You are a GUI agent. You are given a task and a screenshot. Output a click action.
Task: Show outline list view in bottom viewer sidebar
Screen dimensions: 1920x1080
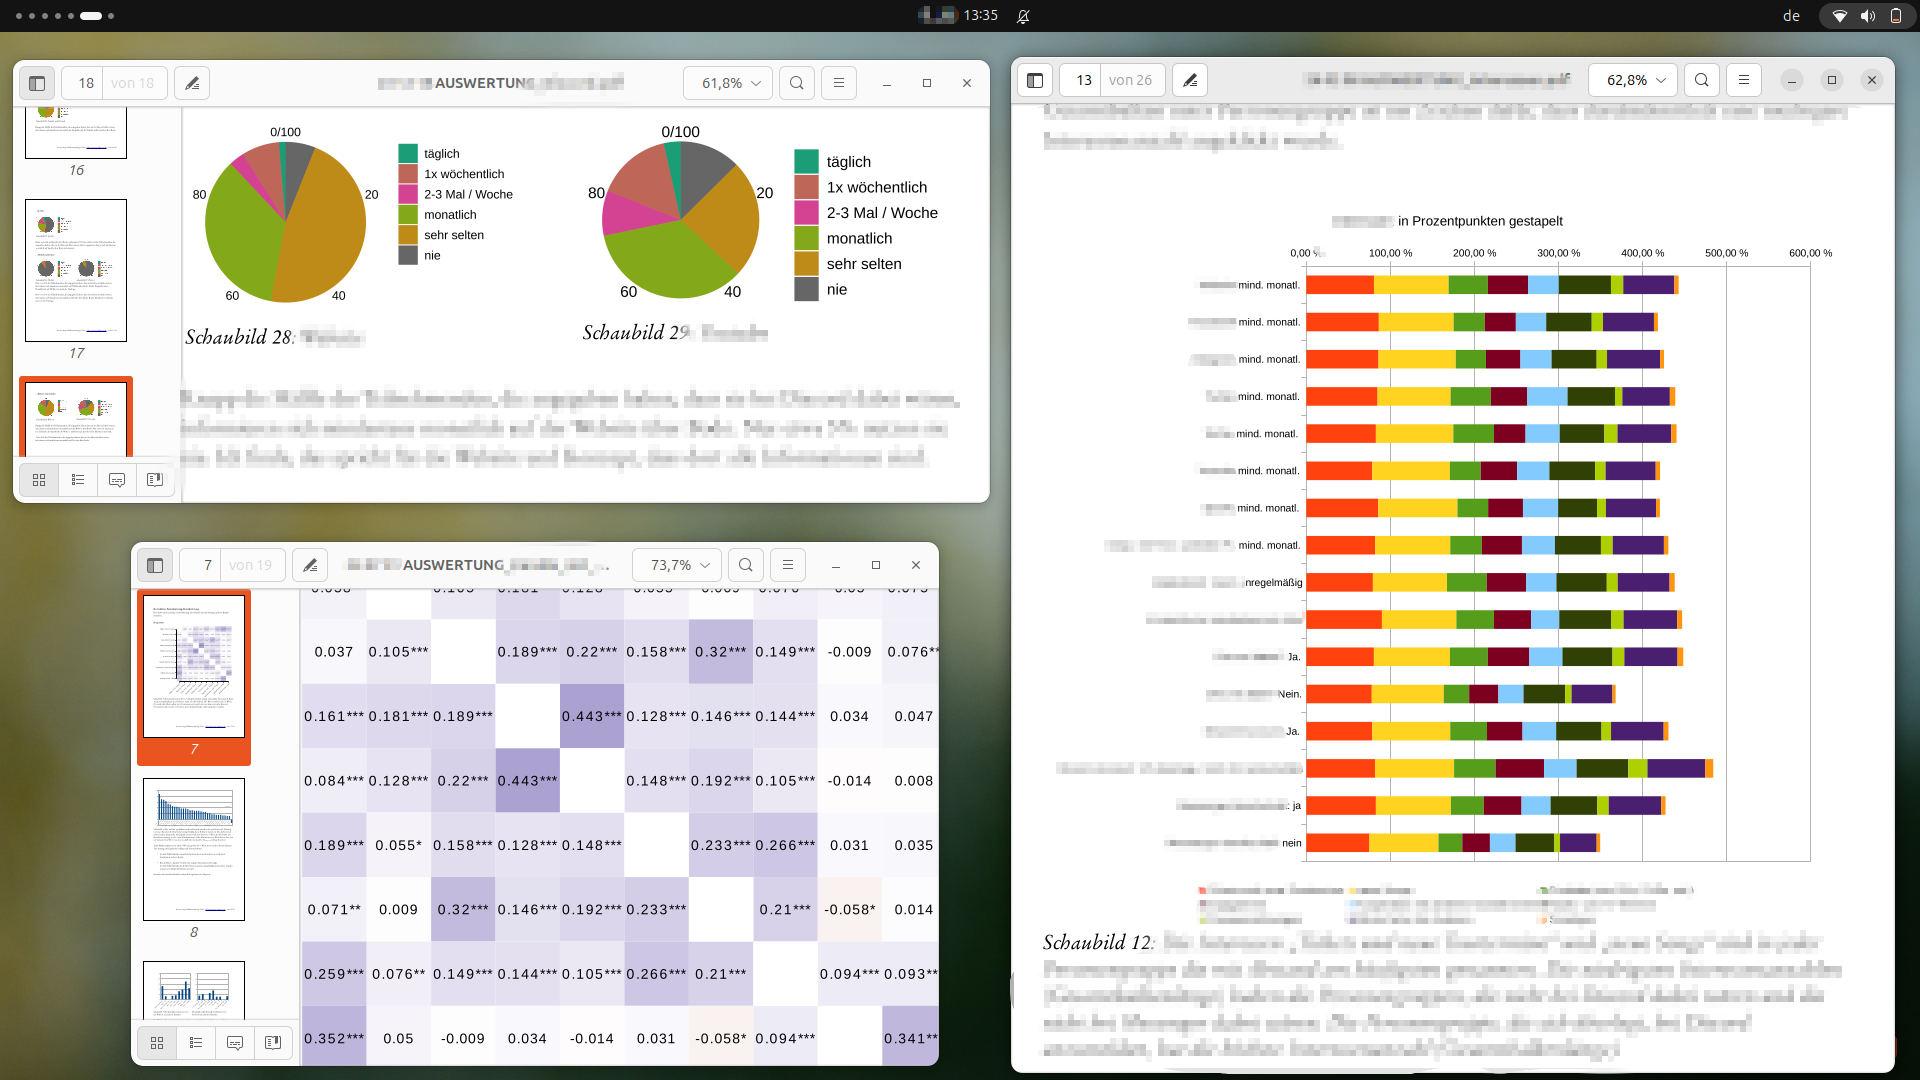(196, 1042)
